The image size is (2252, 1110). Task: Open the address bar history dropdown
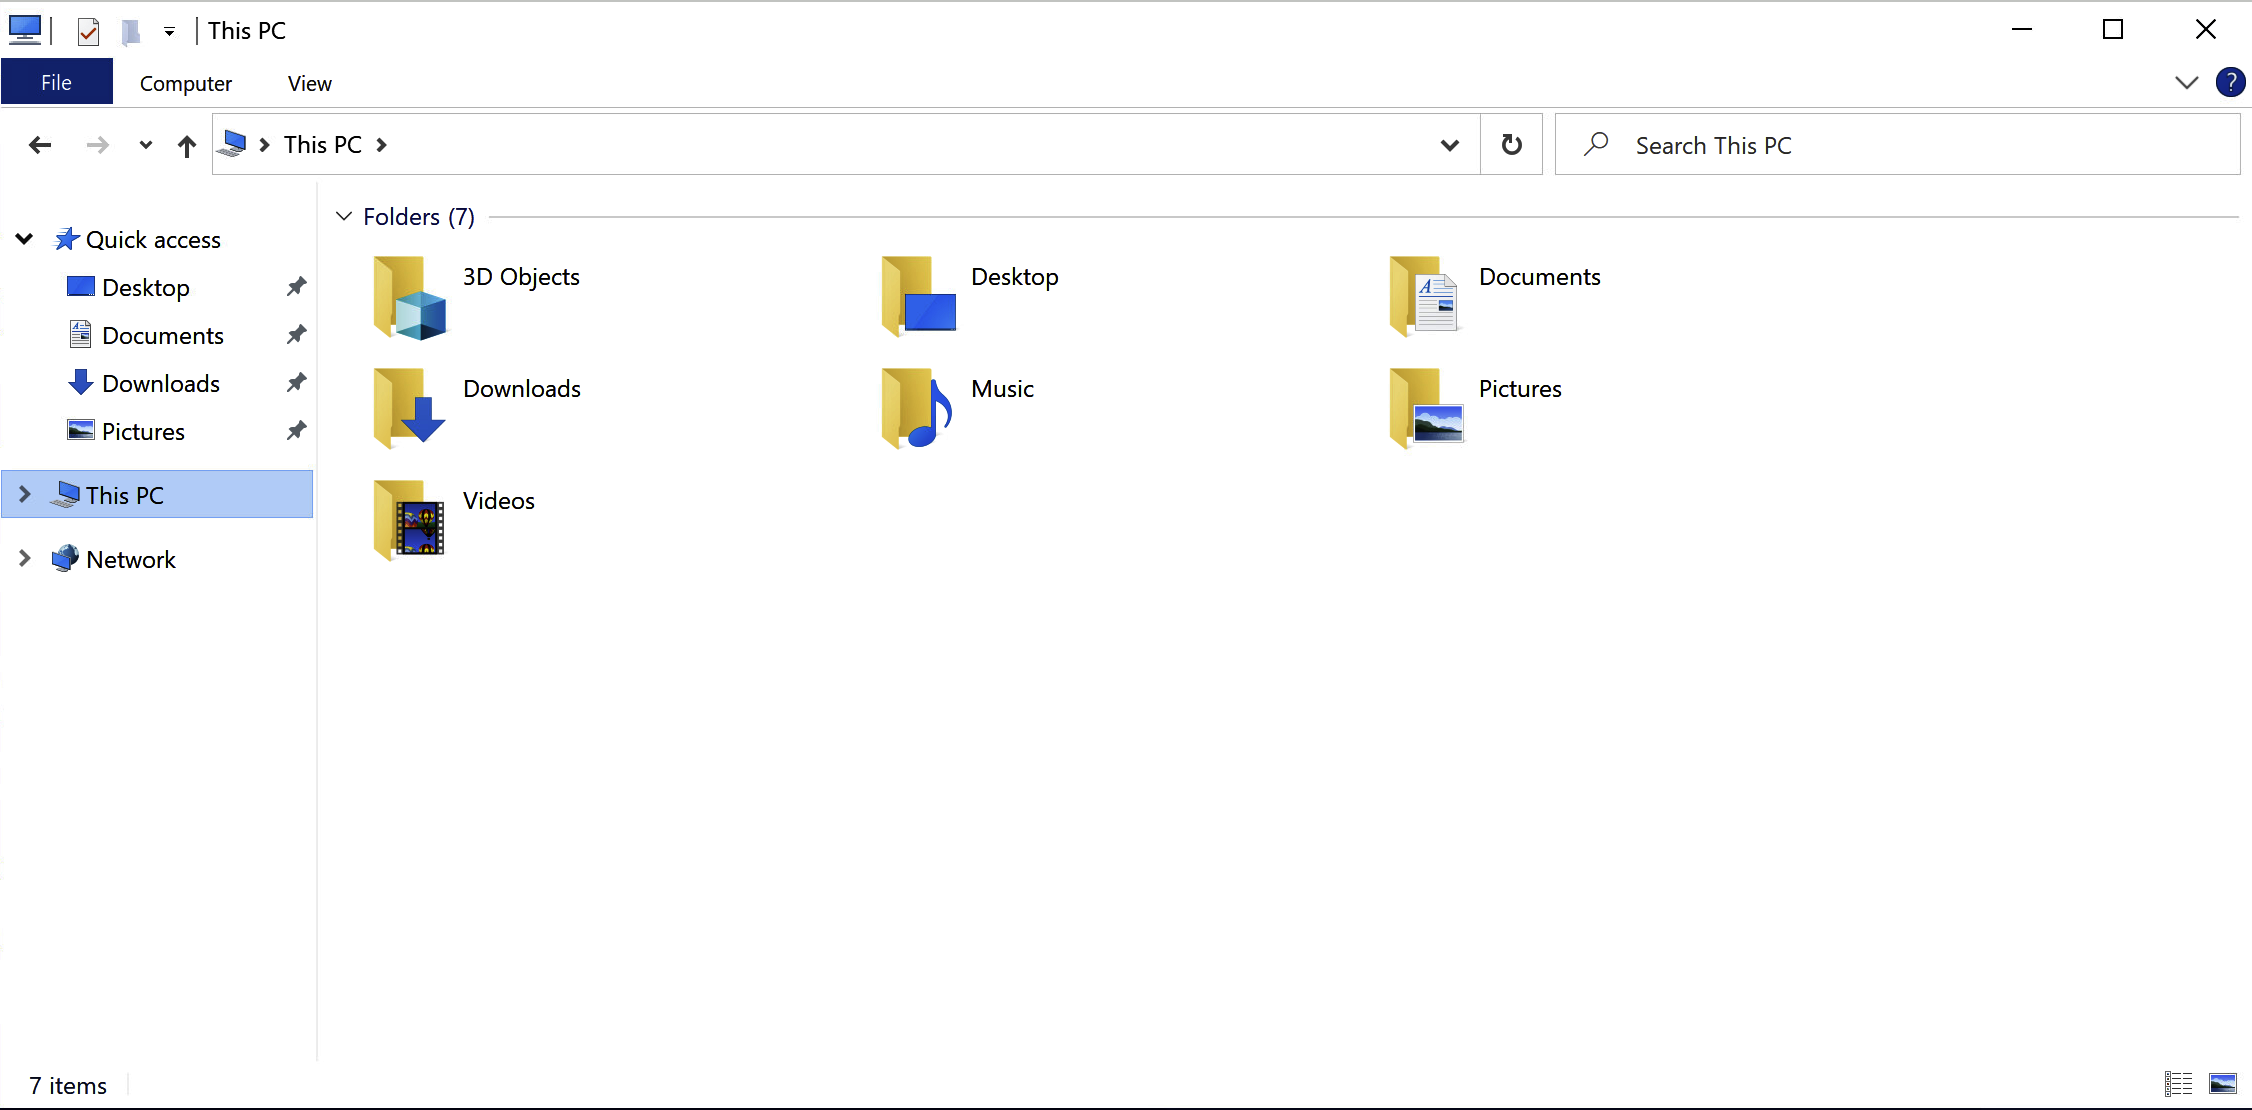point(1449,145)
